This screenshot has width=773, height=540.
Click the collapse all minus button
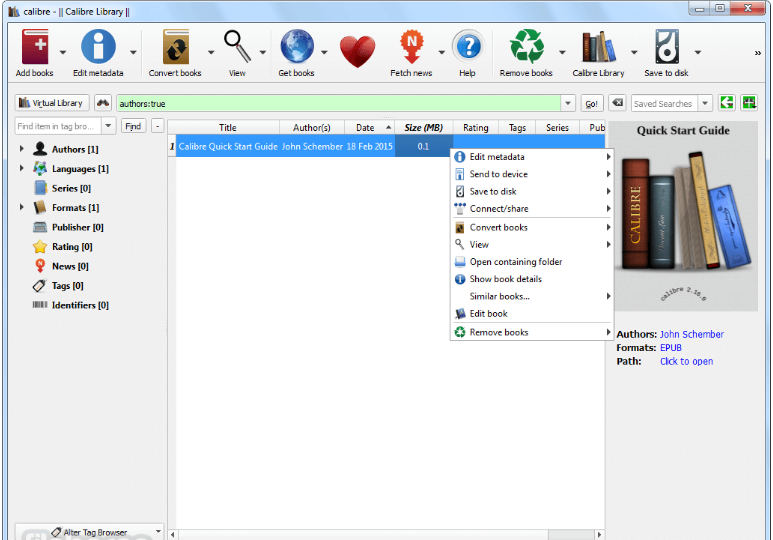(158, 126)
